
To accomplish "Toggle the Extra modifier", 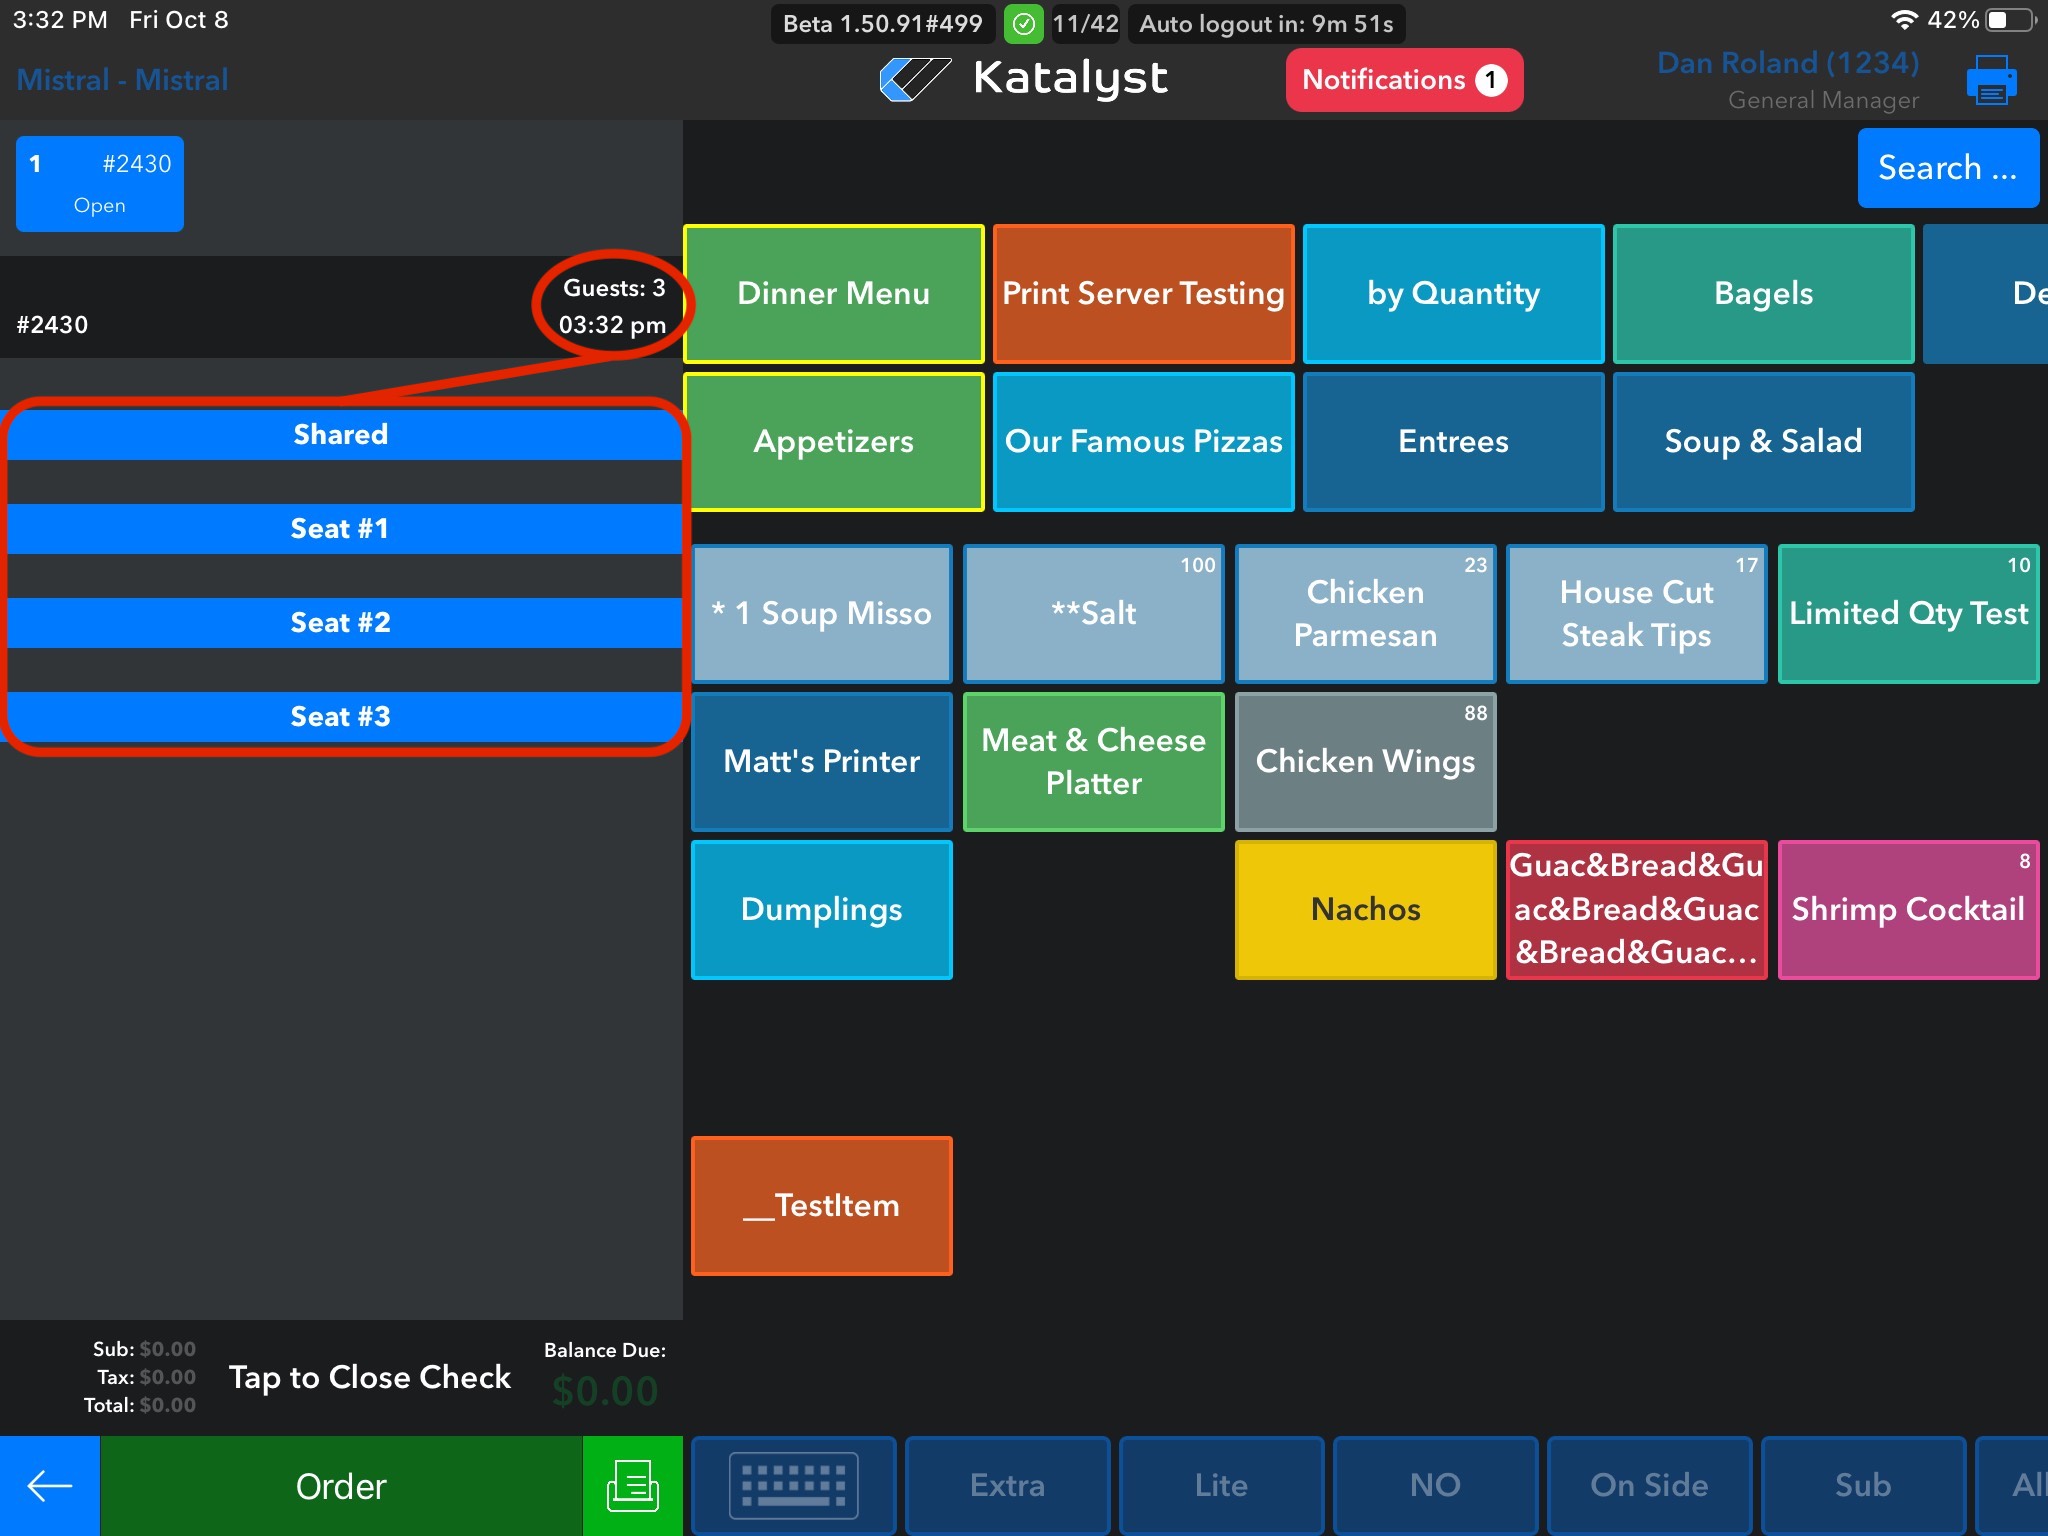I will tap(1007, 1485).
